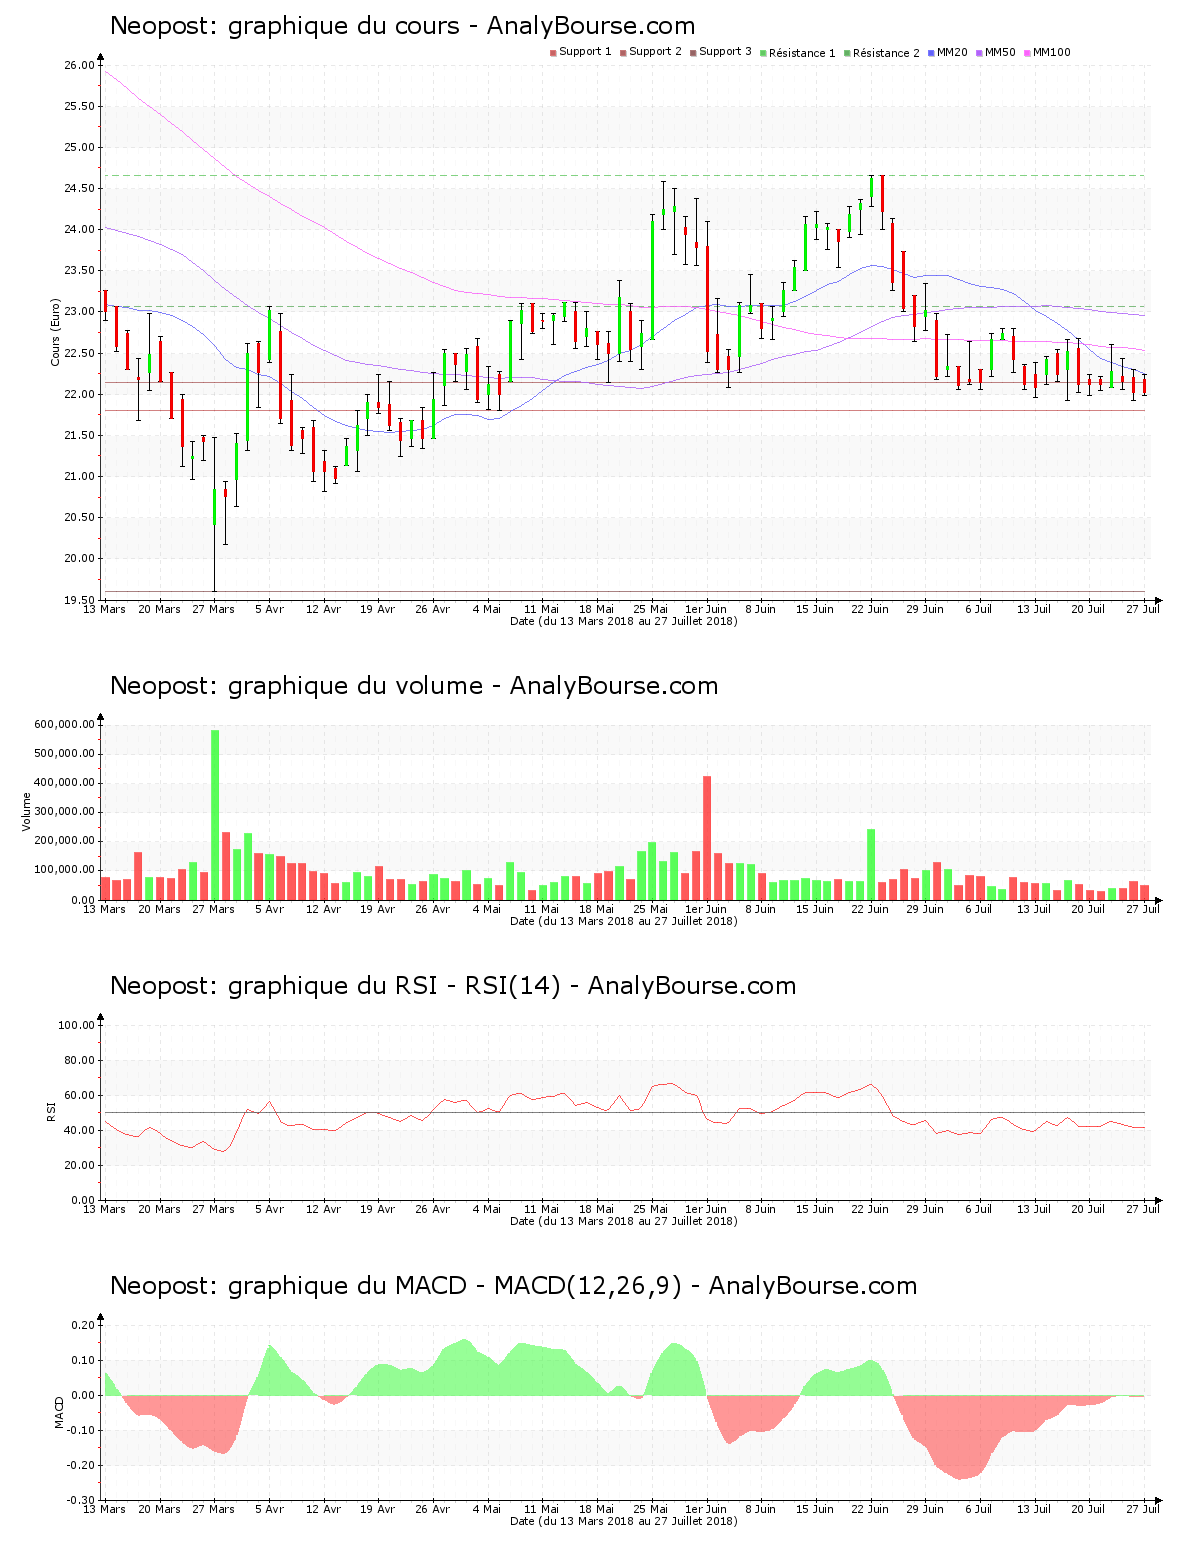Click the date range caption under RSI chart
The image size is (1200, 1550).
(624, 1222)
